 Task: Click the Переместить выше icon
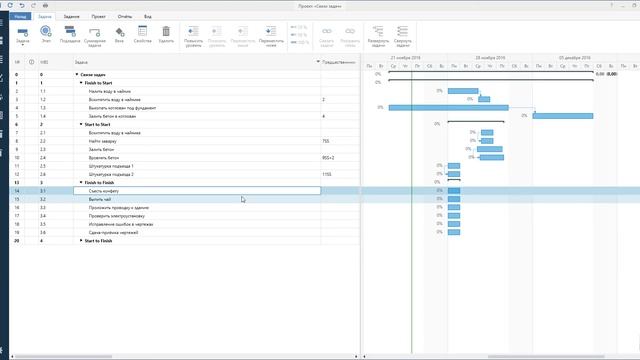tap(242, 31)
